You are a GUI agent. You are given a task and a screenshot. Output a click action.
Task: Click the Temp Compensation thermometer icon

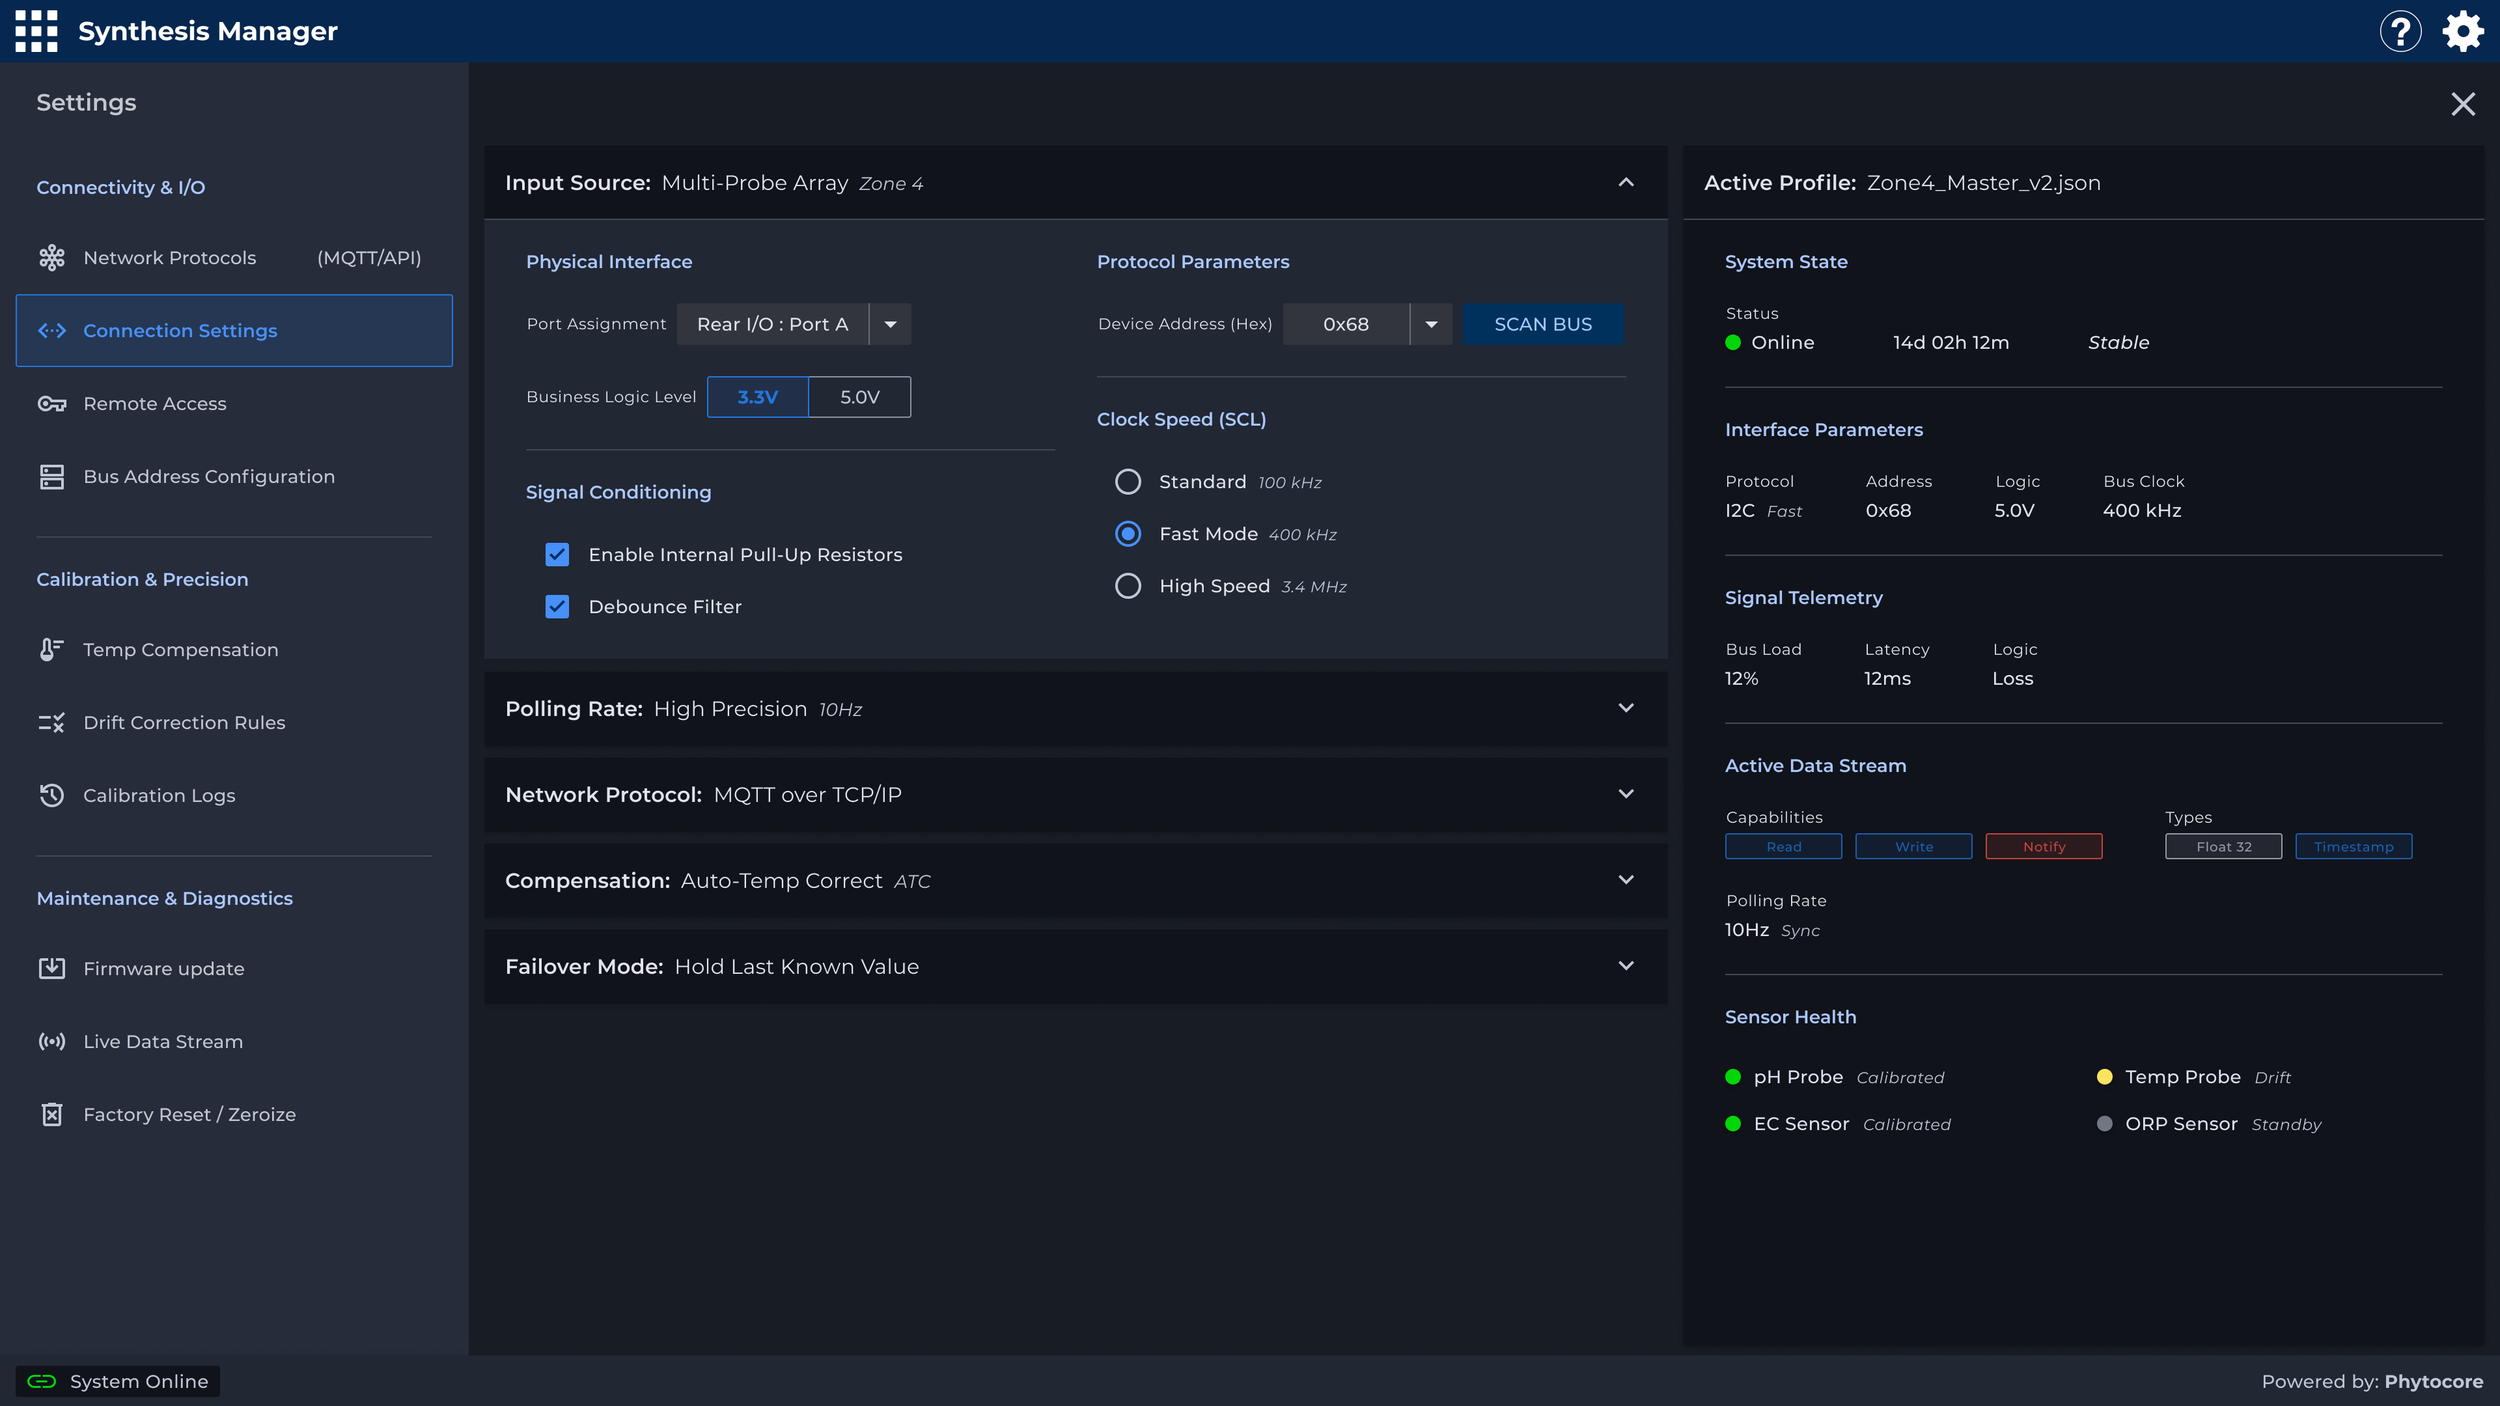click(52, 649)
